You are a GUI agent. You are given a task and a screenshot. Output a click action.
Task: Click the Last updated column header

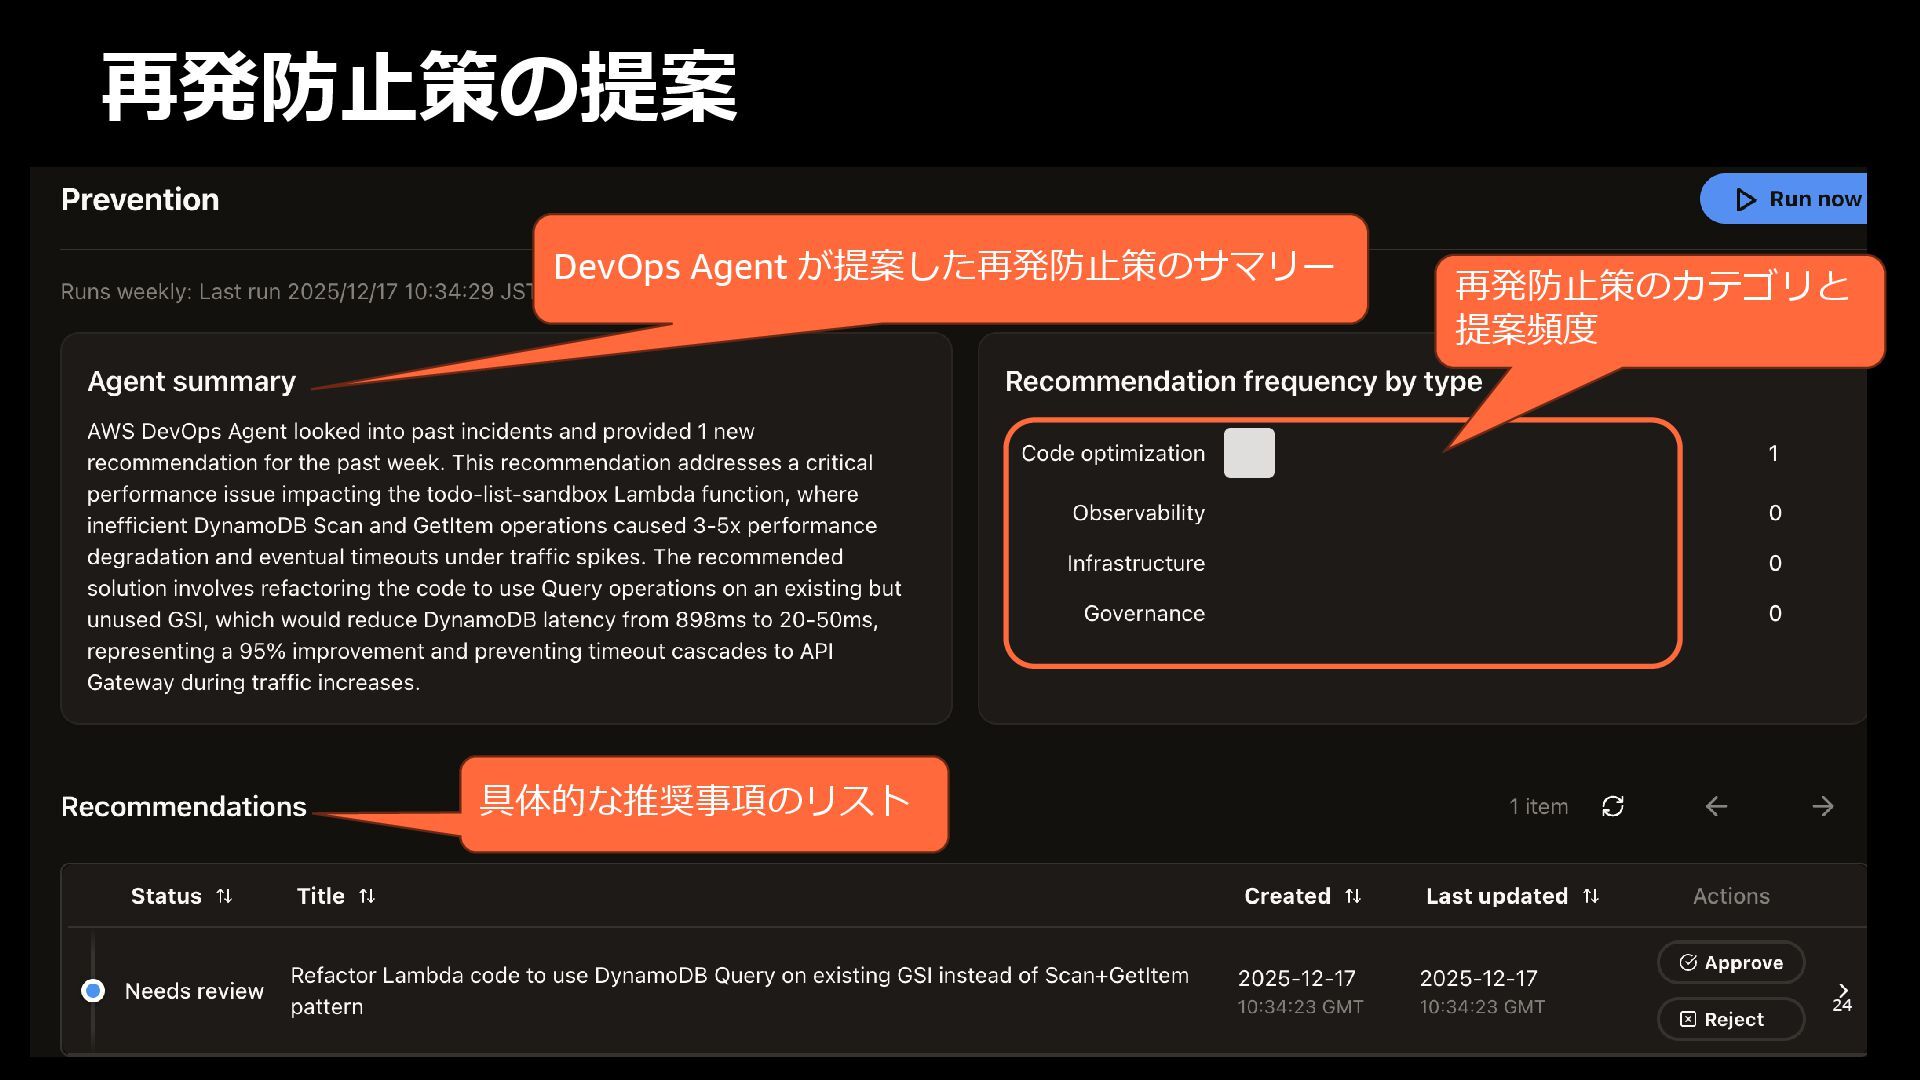pos(1496,896)
